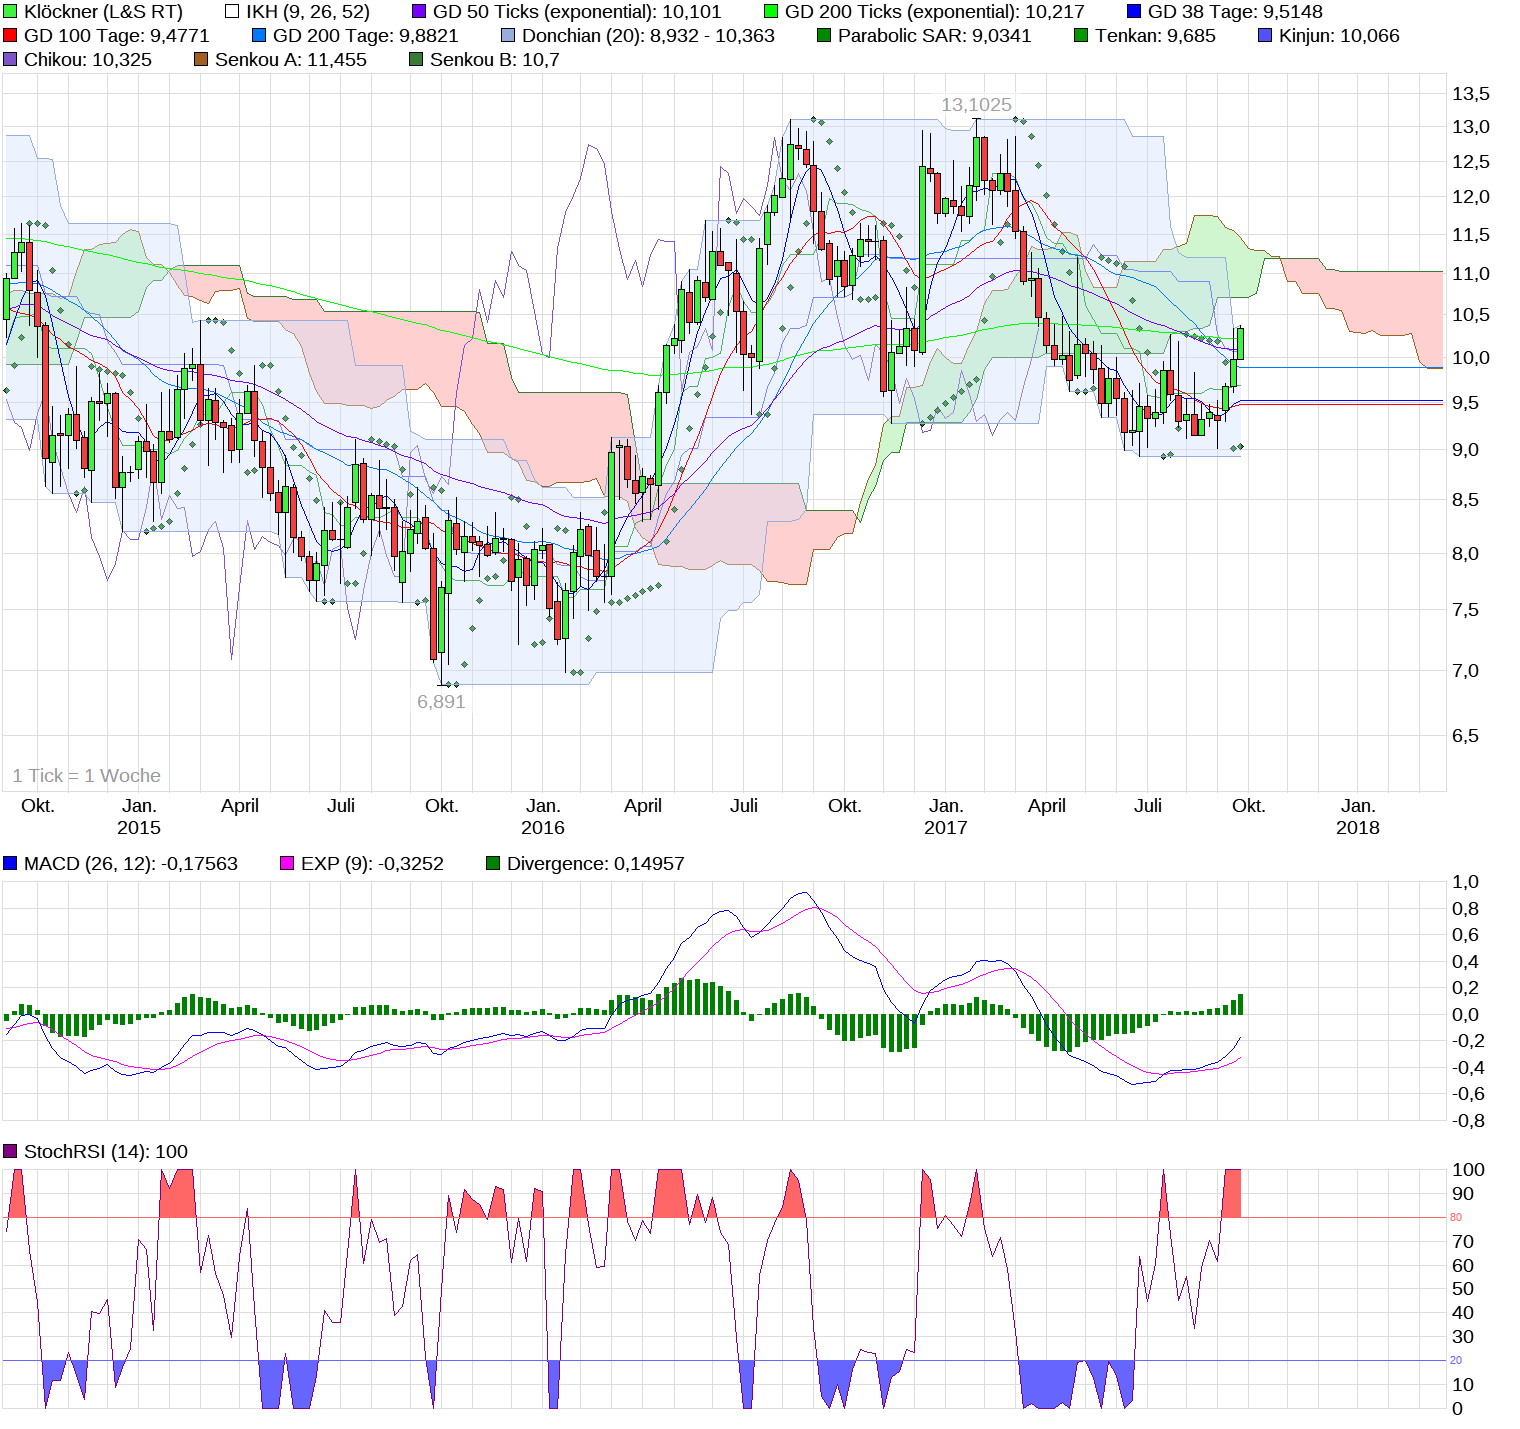Viewport: 1520px width, 1429px height.
Task: Click the 13,1025 high price annotation
Action: (x=976, y=105)
